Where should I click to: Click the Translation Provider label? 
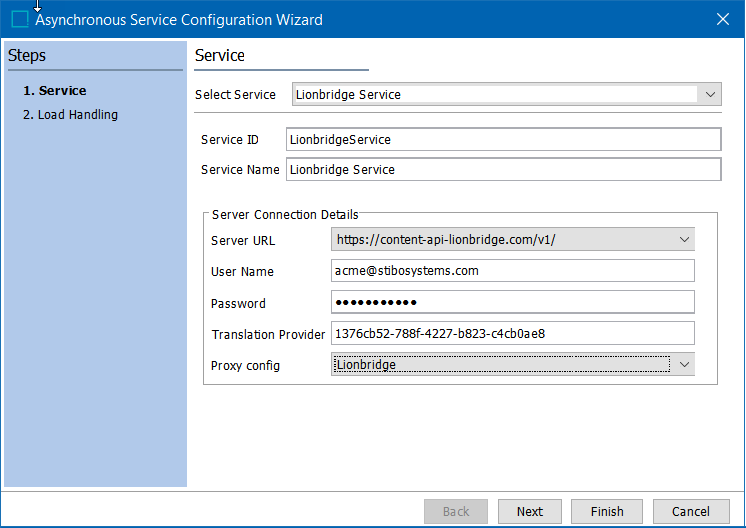268,334
